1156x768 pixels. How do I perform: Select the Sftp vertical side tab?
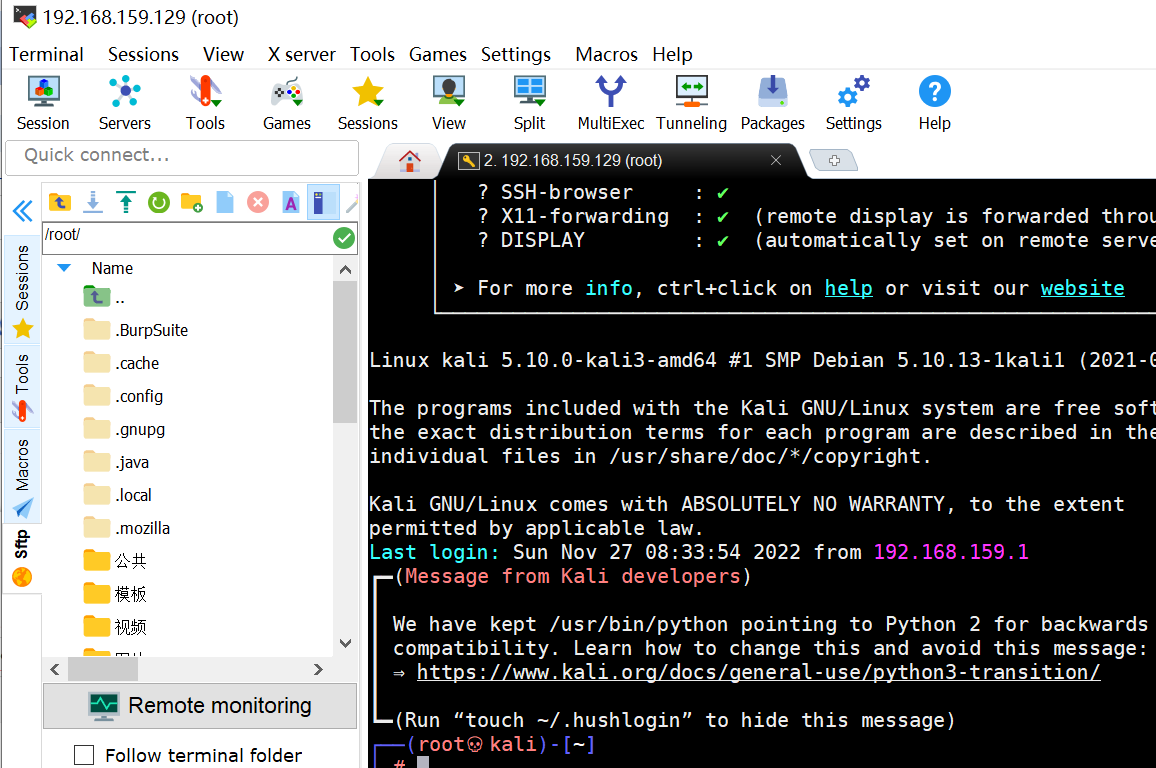point(23,558)
